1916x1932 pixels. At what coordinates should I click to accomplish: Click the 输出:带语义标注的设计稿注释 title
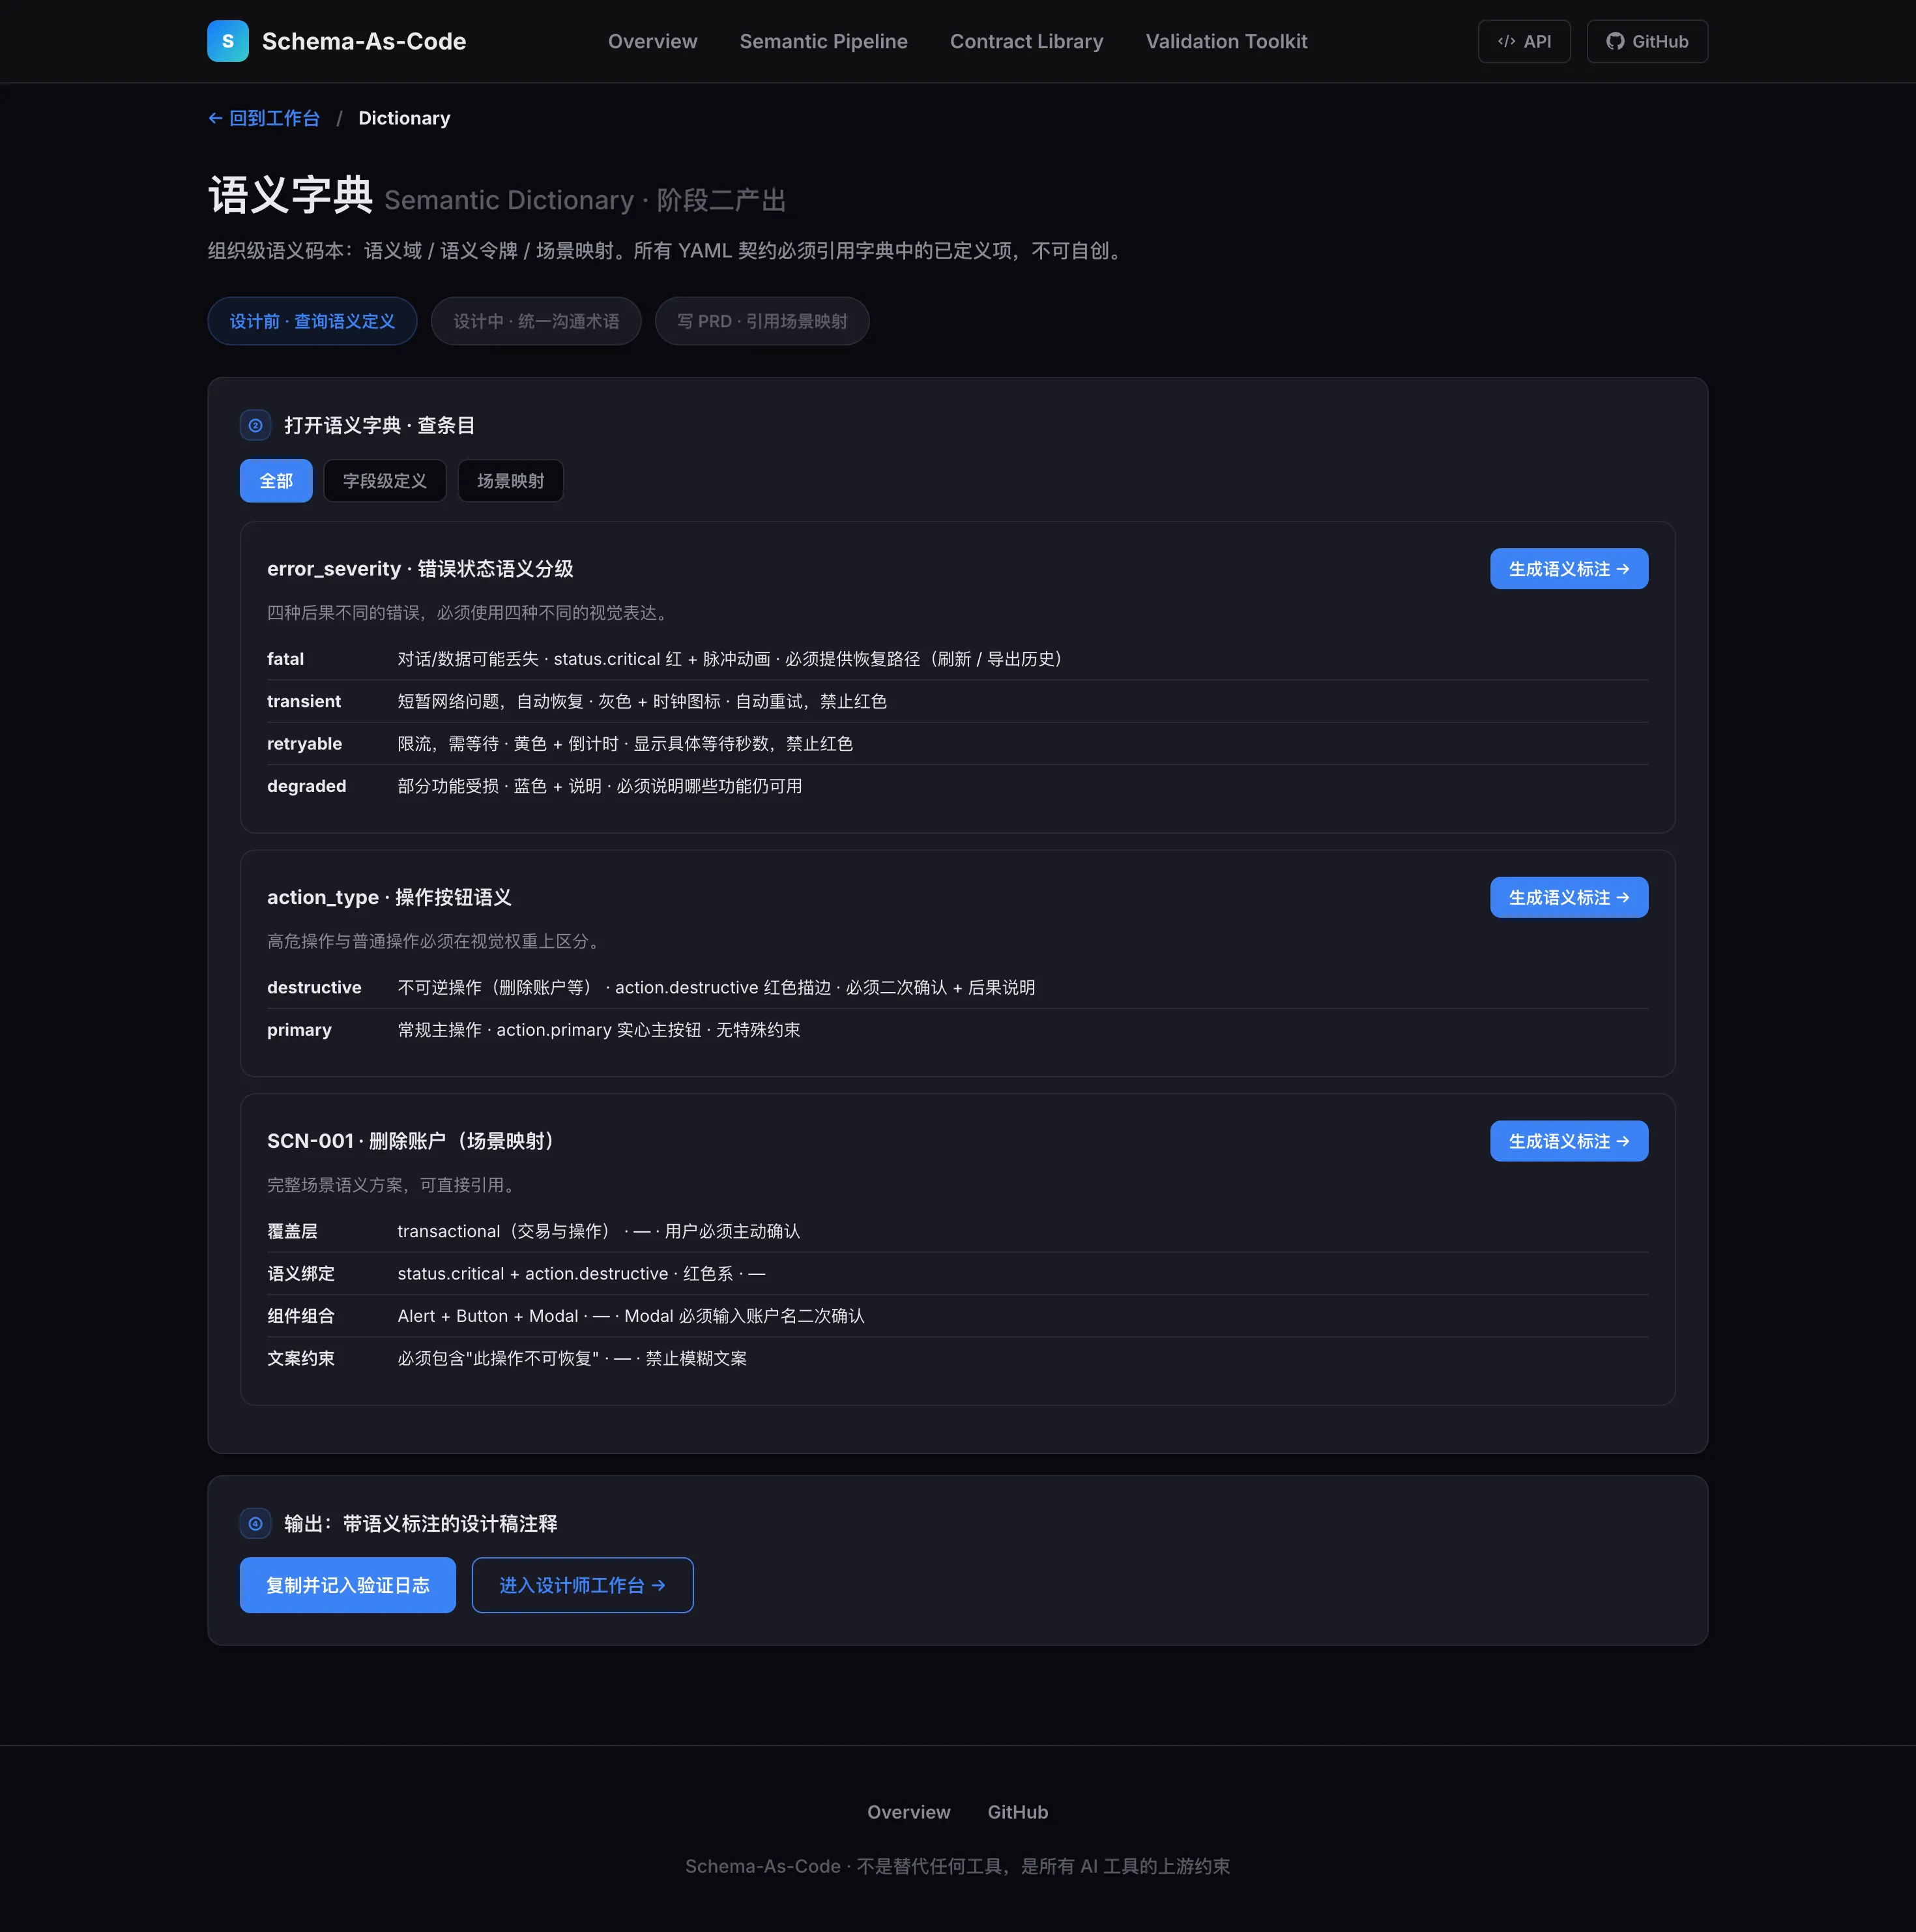pyautogui.click(x=421, y=1523)
